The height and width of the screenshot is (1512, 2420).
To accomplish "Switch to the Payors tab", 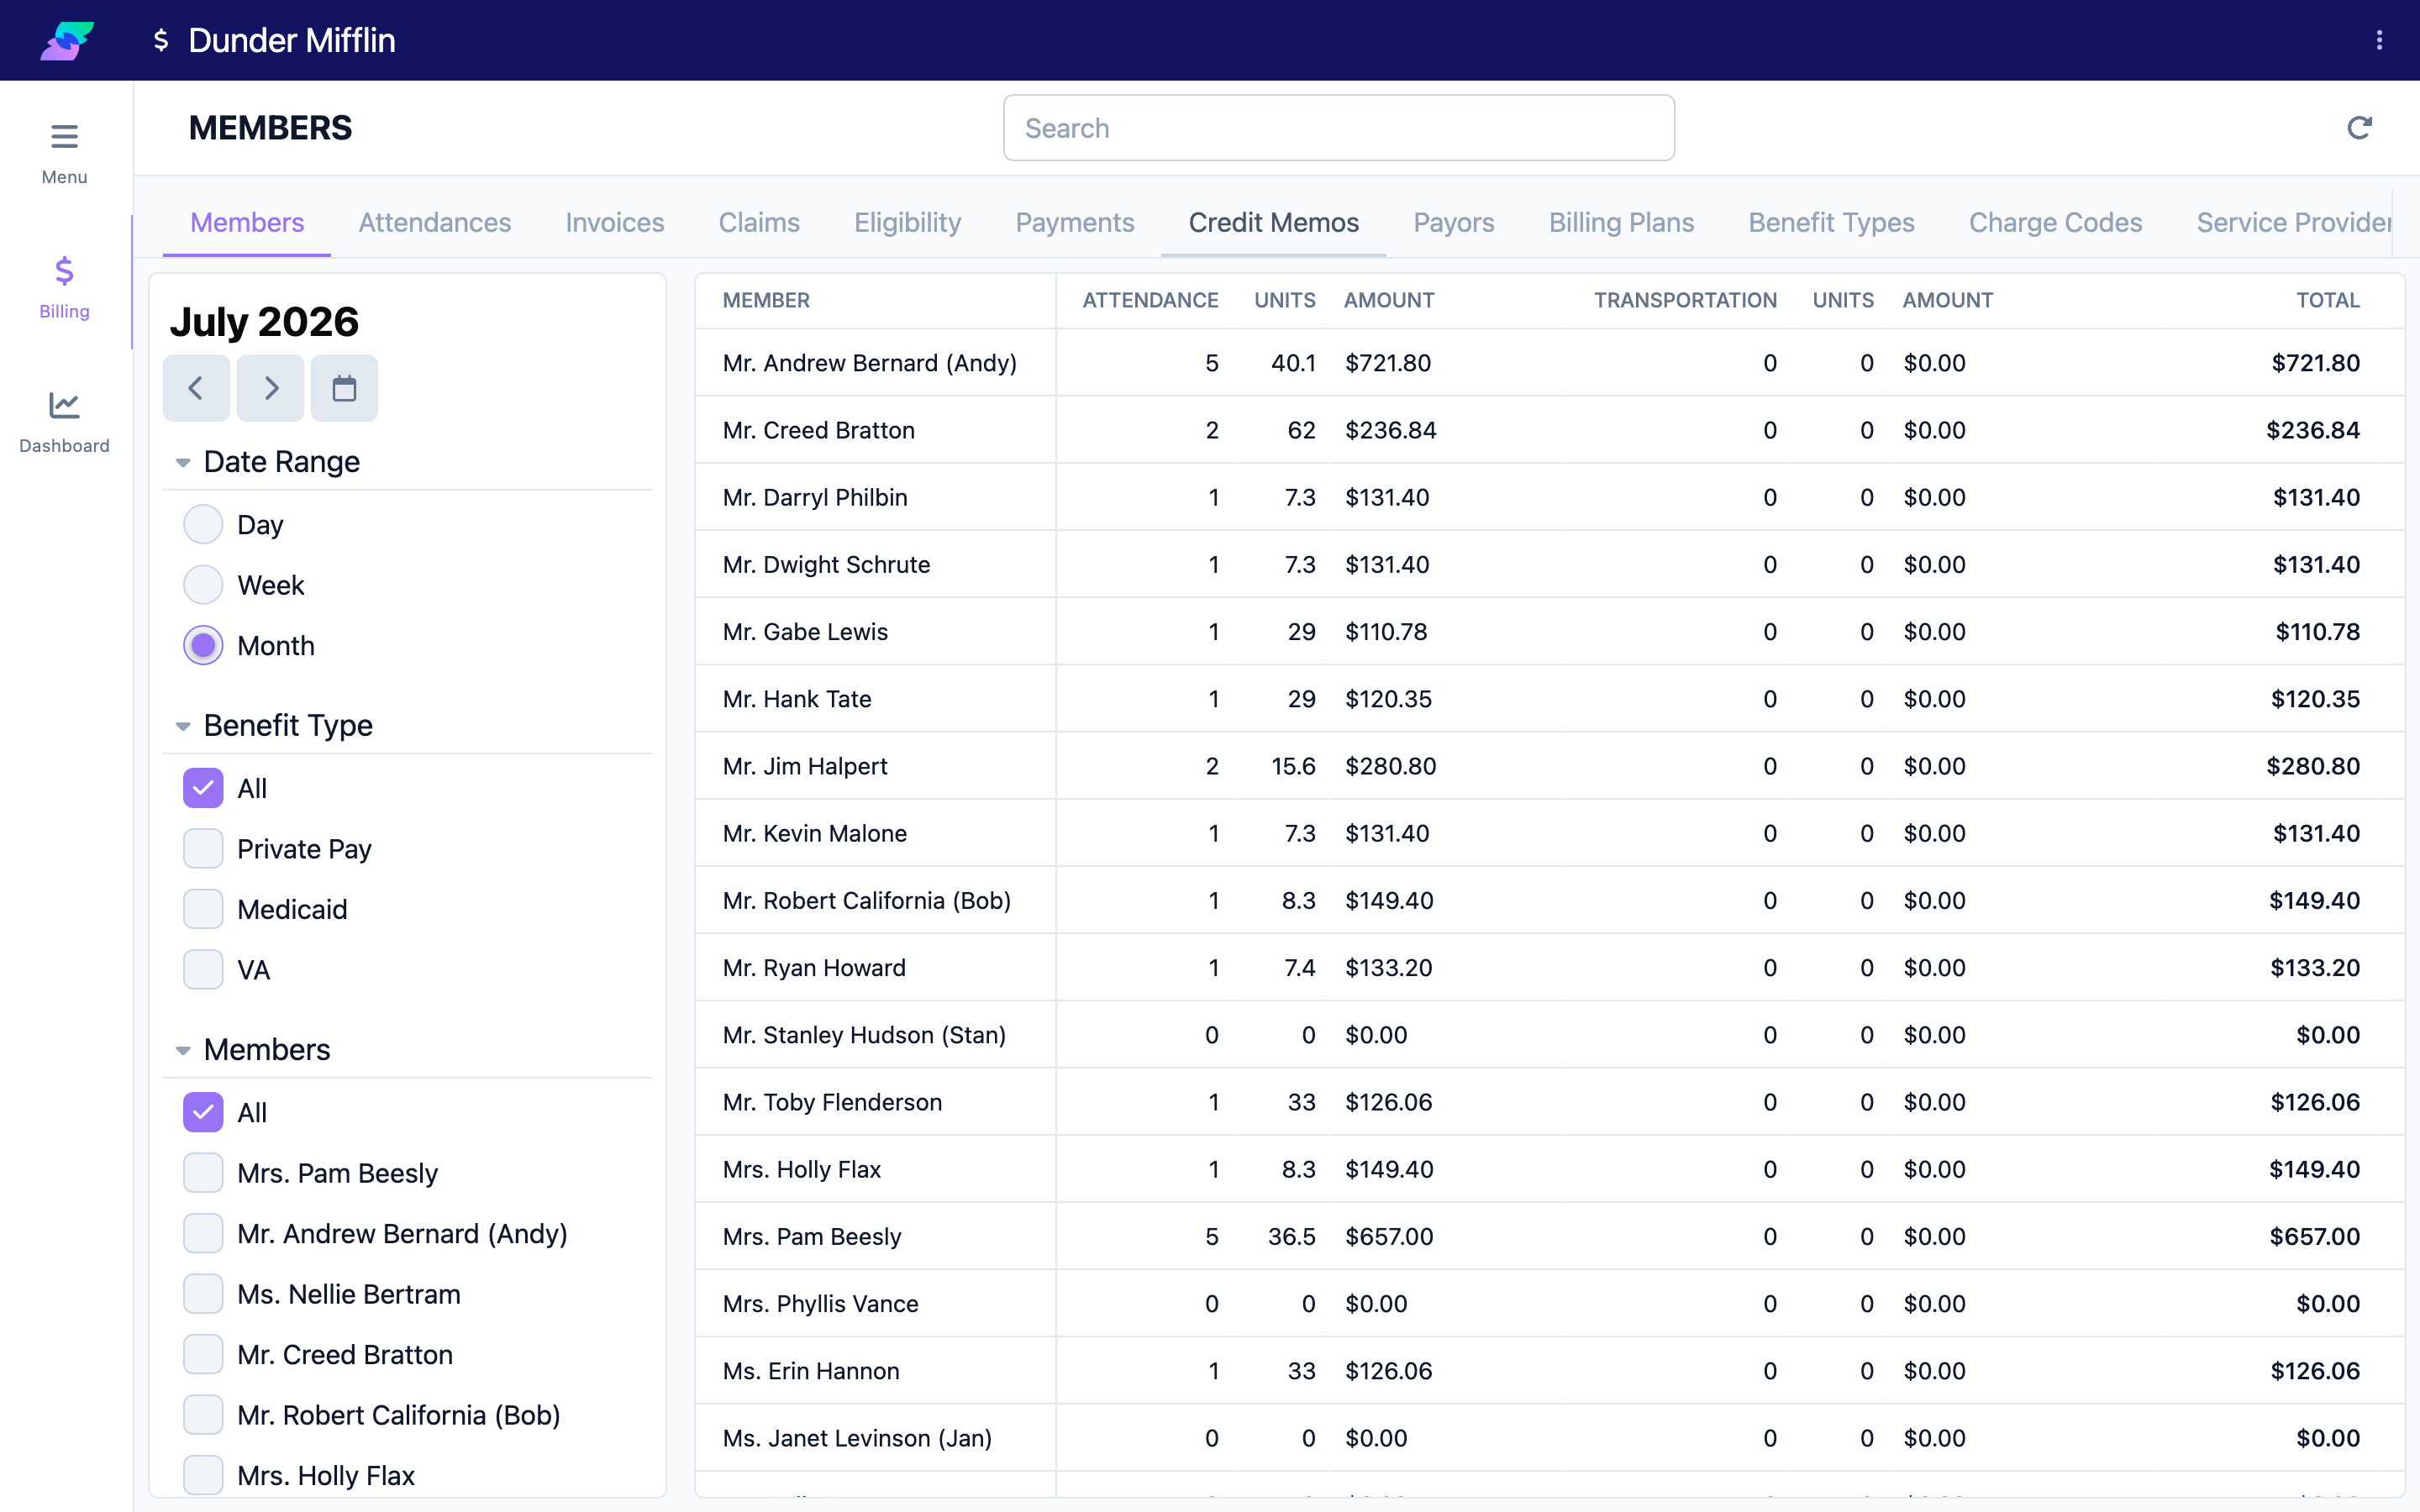I will click(x=1453, y=222).
